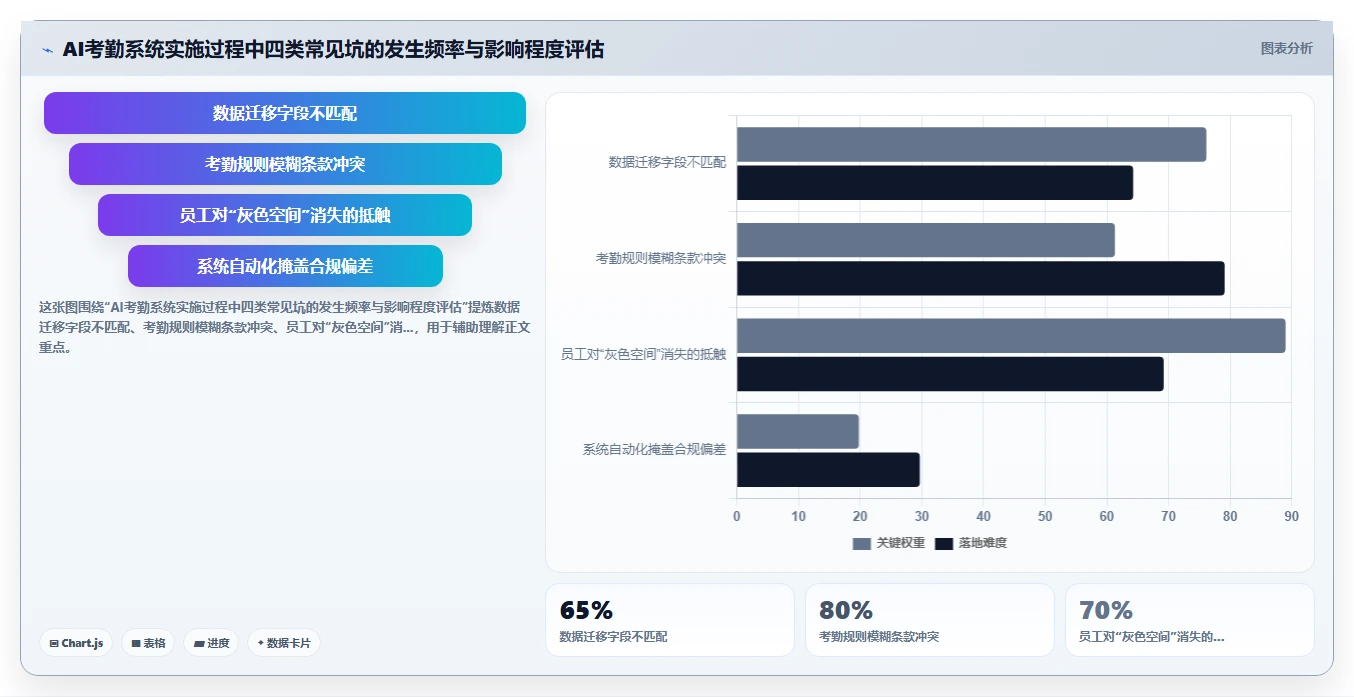Click the dark 落地难度 bar for 数据迁移字段不匹配

click(935, 183)
